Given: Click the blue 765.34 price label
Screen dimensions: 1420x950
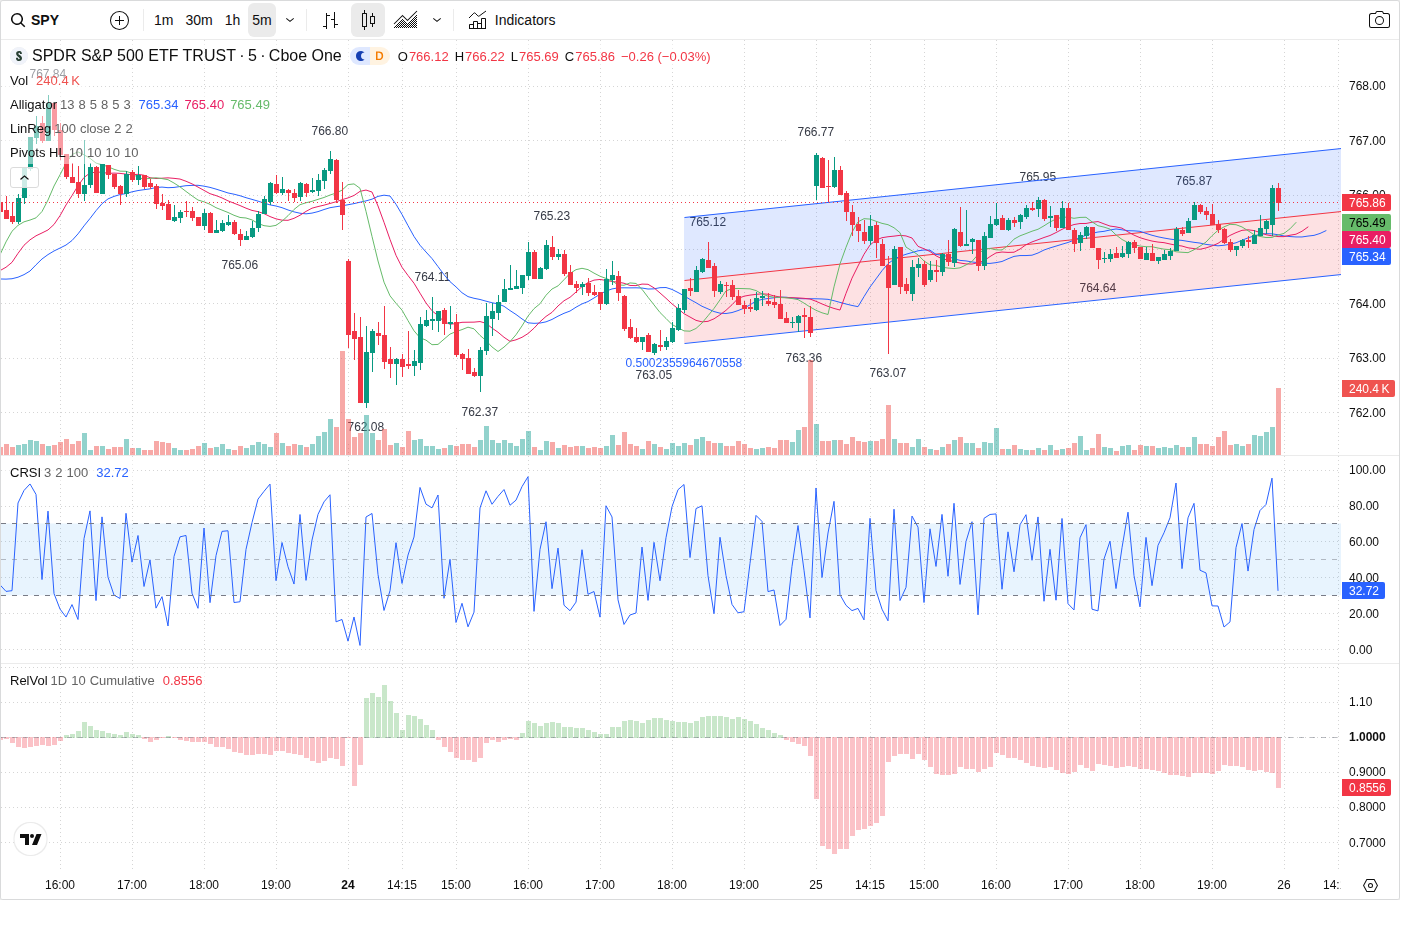Looking at the screenshot, I should (1366, 257).
